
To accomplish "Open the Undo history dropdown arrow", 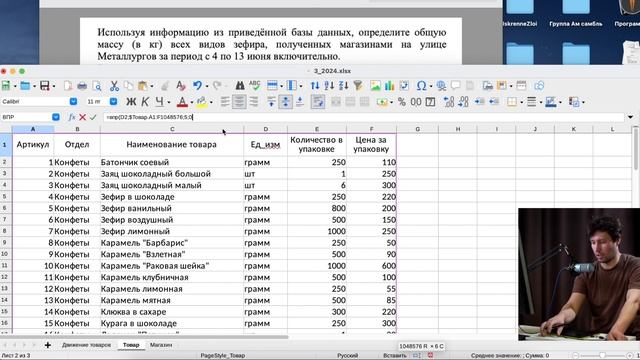I will point(207,86).
